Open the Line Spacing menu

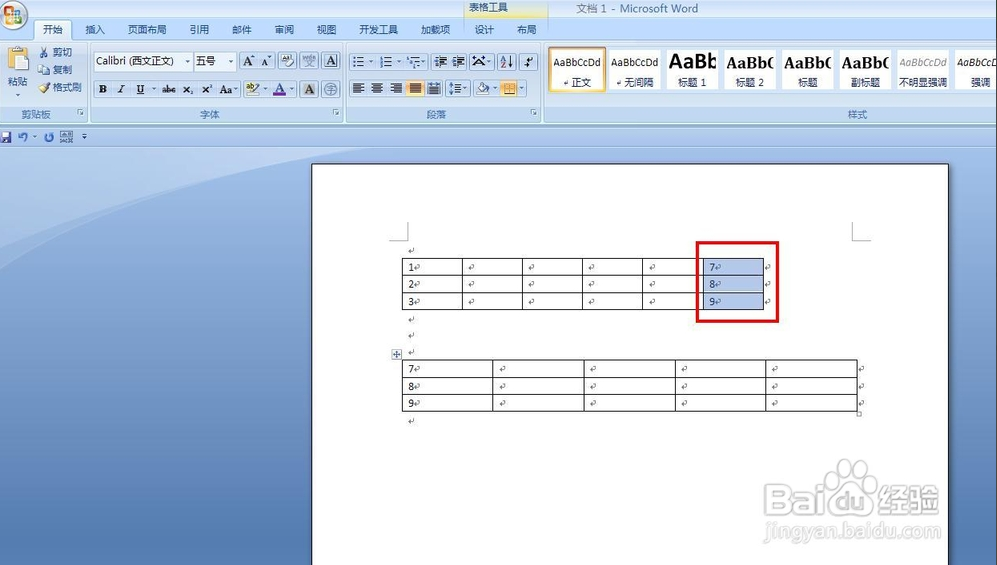pyautogui.click(x=457, y=88)
